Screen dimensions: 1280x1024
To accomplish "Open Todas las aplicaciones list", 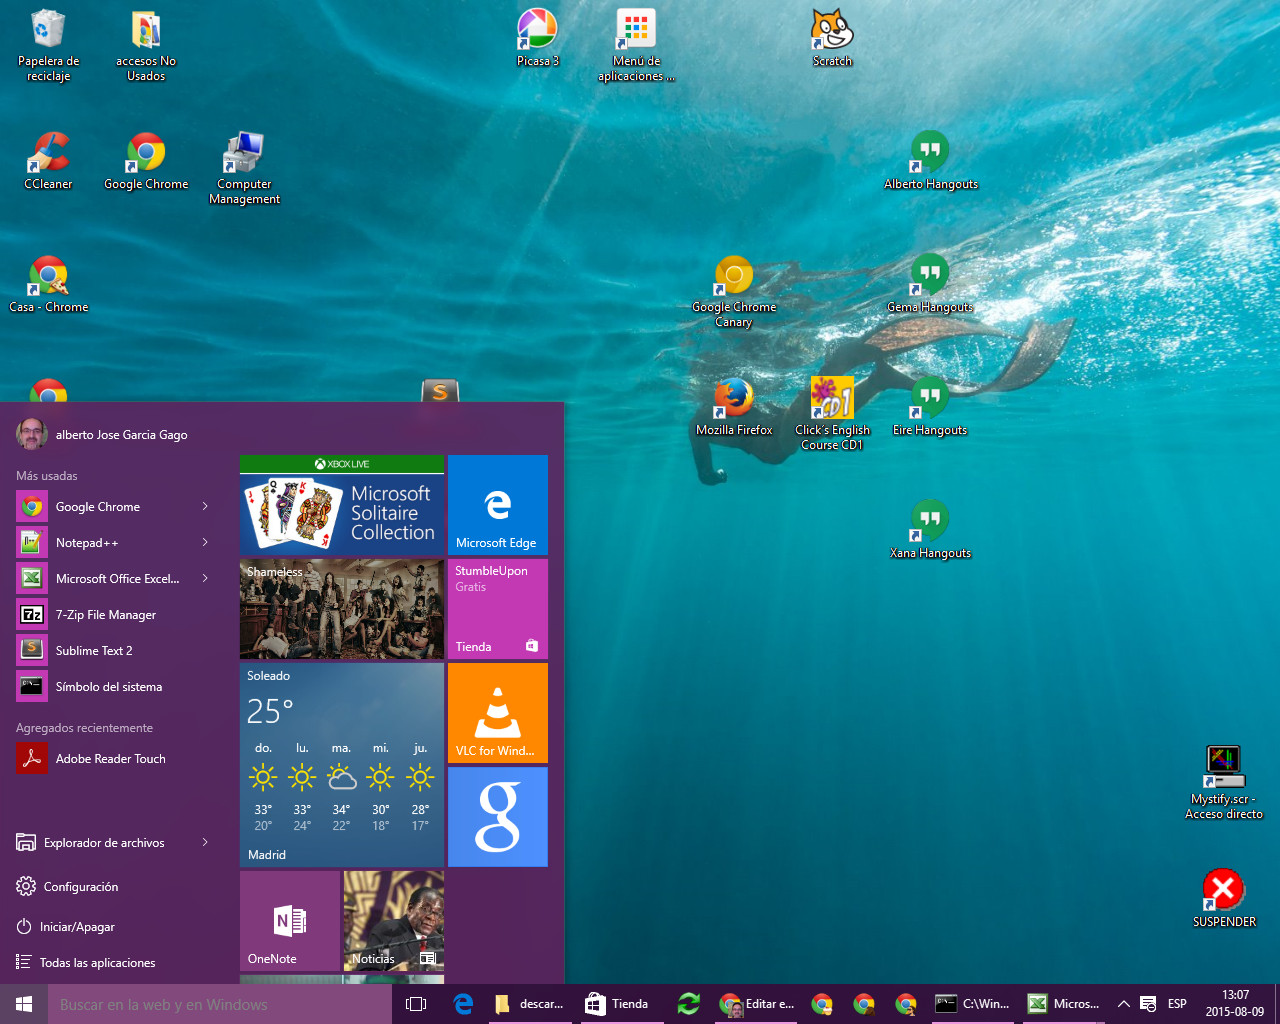I will pos(97,963).
